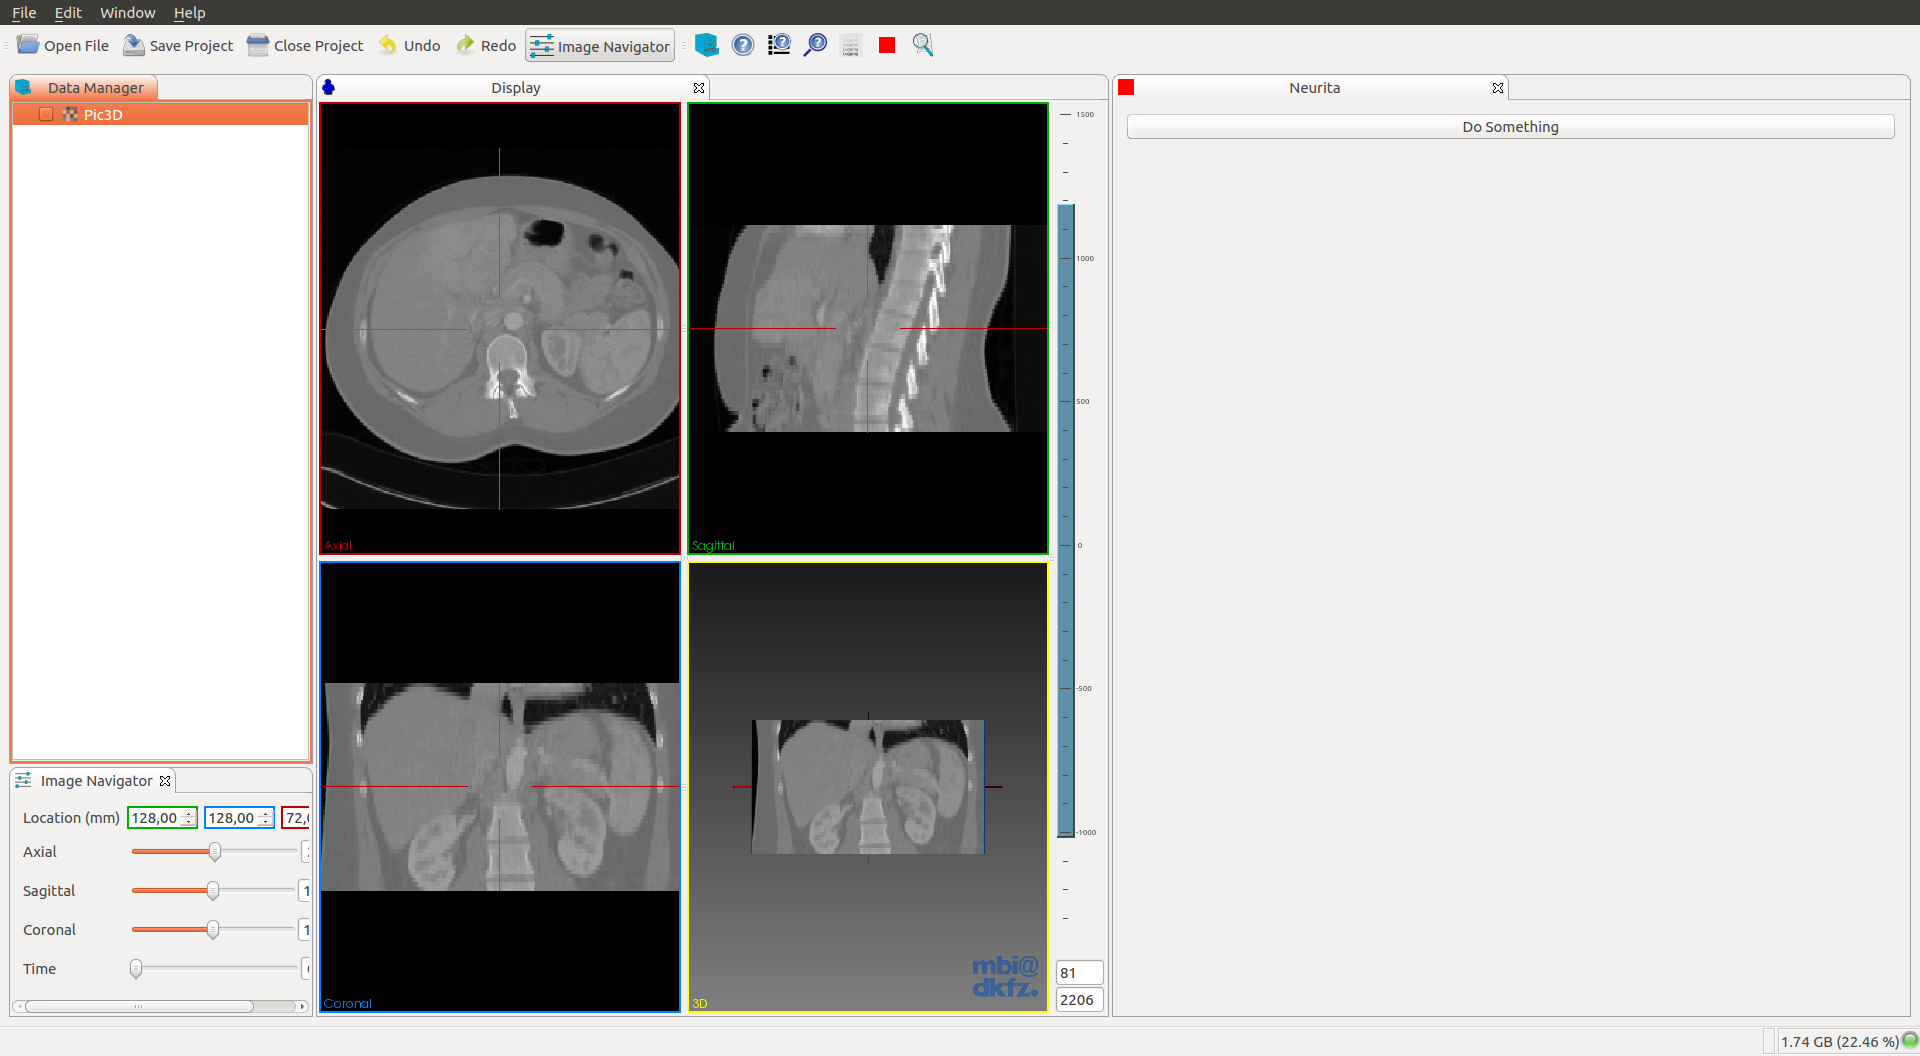Click the Pic3D image type icon
Screen dimensions: 1920x1056
(70, 114)
